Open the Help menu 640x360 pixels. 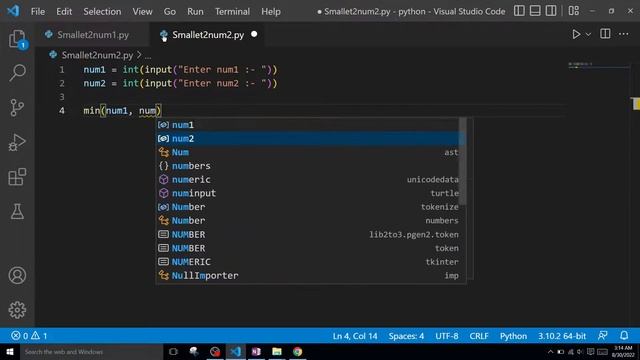[x=271, y=11]
